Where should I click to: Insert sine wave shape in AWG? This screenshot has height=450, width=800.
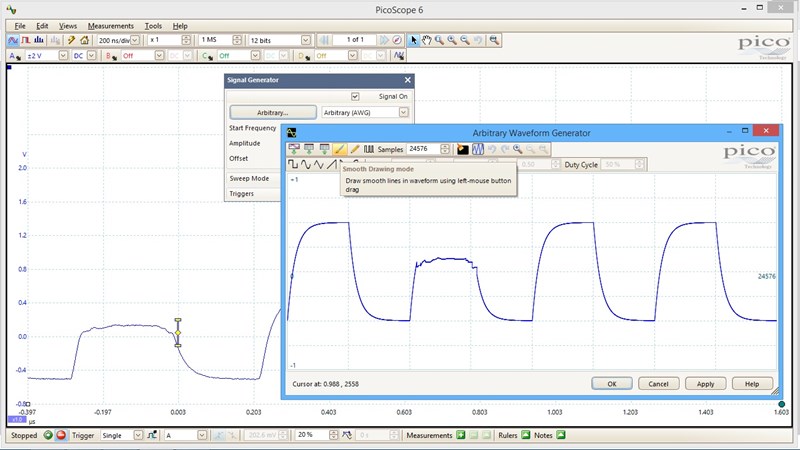click(x=306, y=164)
